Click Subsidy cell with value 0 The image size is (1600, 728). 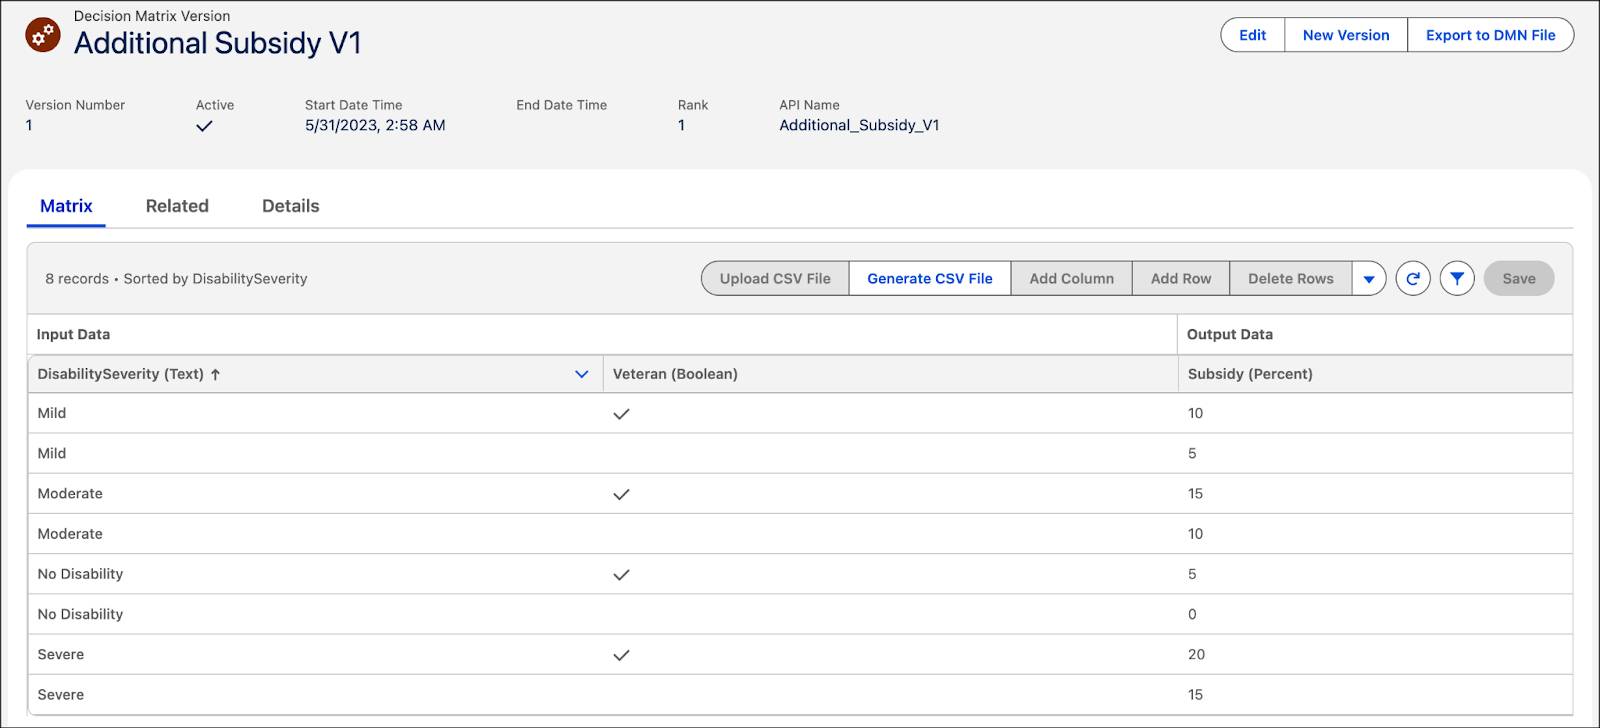1375,614
